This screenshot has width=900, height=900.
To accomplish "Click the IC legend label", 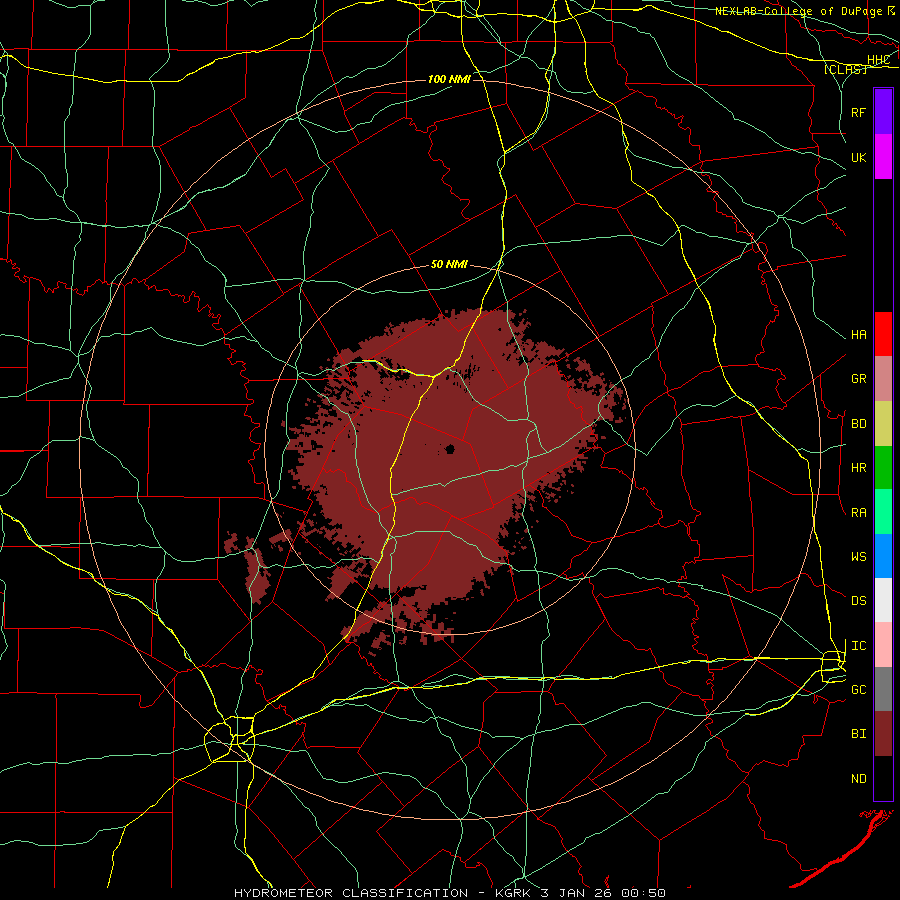I will click(859, 646).
